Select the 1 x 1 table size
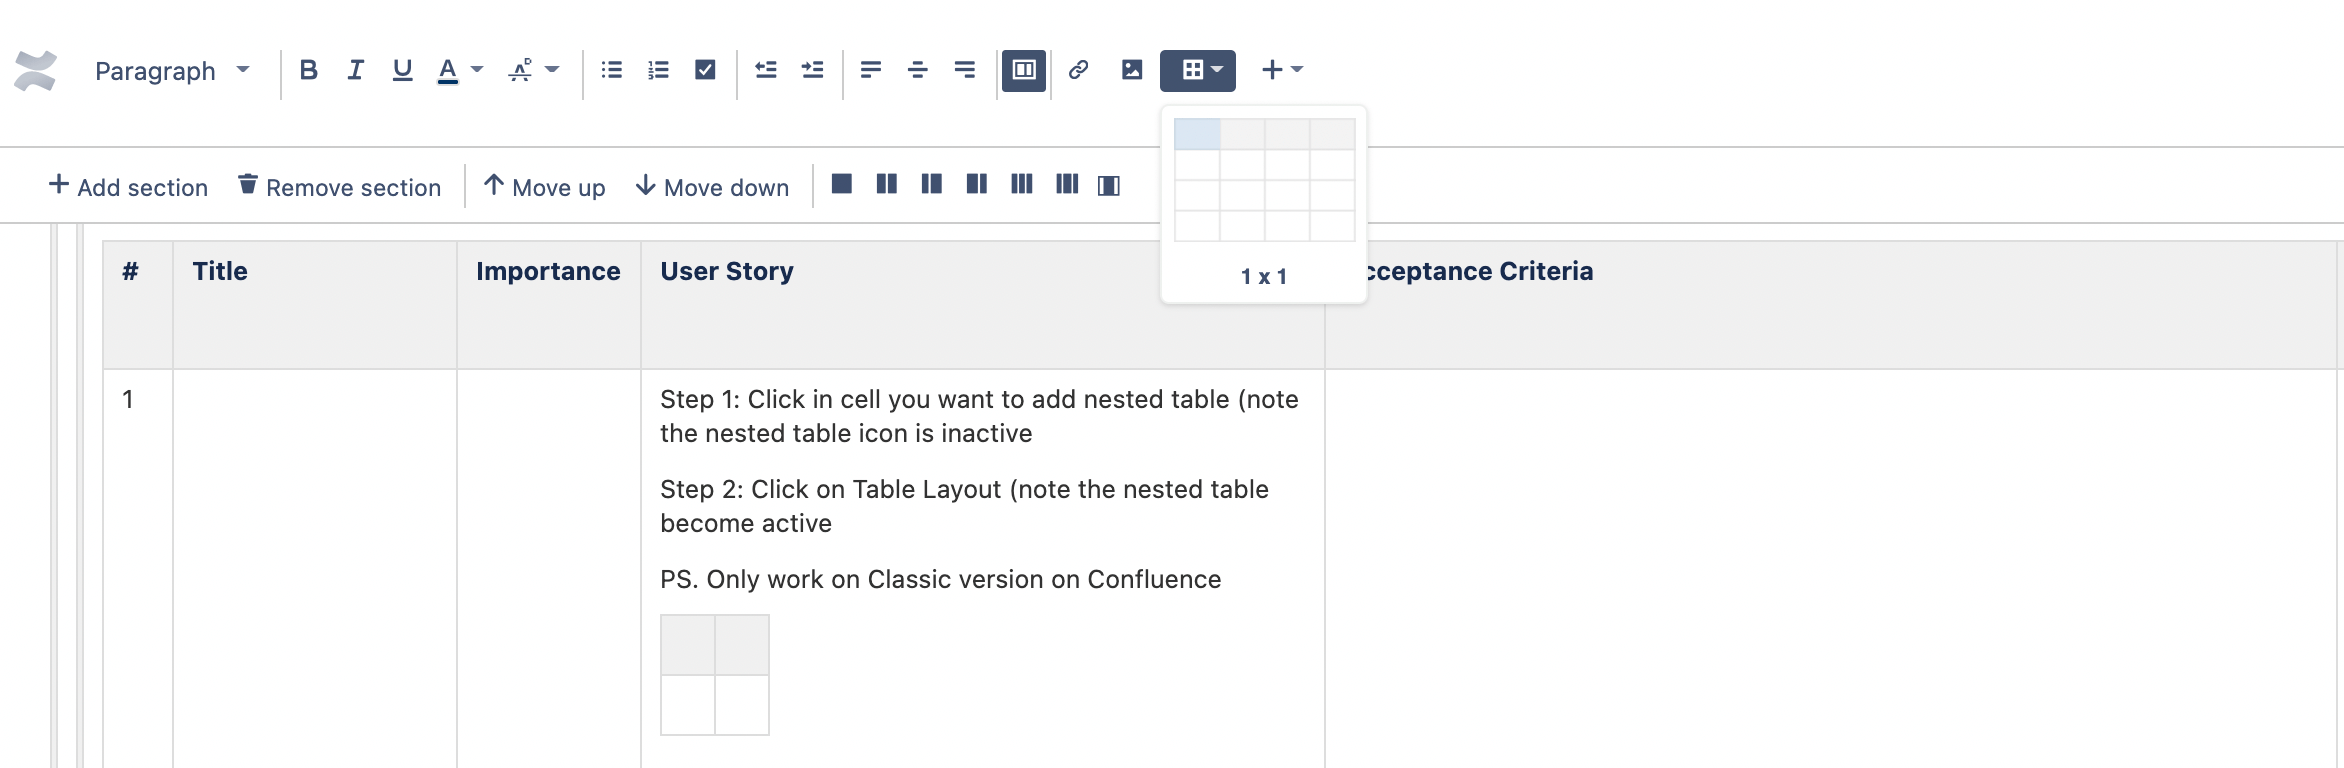Viewport: 2344px width, 768px height. 1196,132
